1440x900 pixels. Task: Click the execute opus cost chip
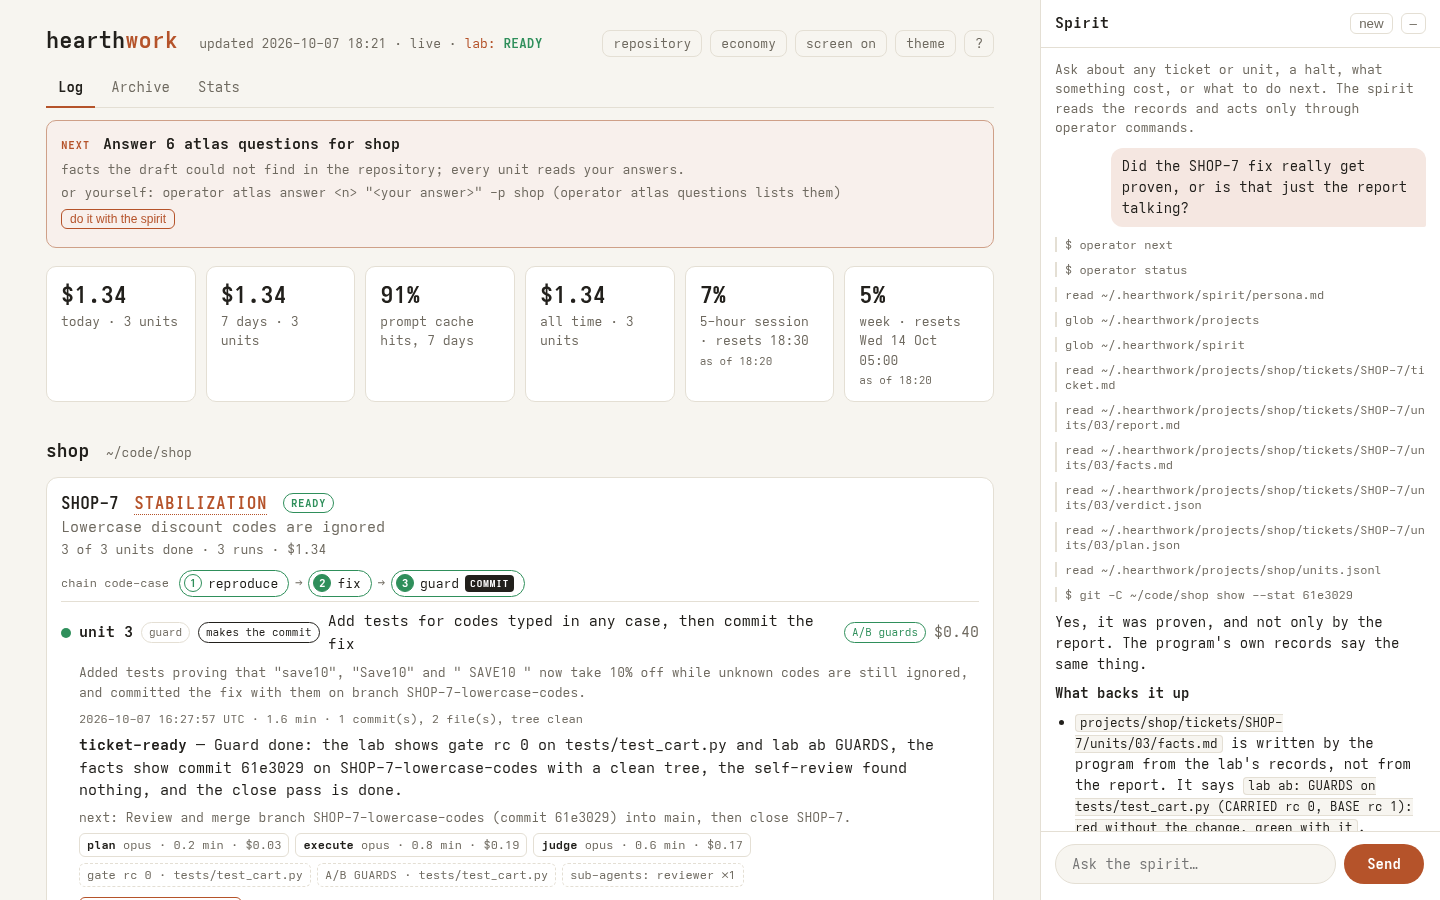click(411, 845)
